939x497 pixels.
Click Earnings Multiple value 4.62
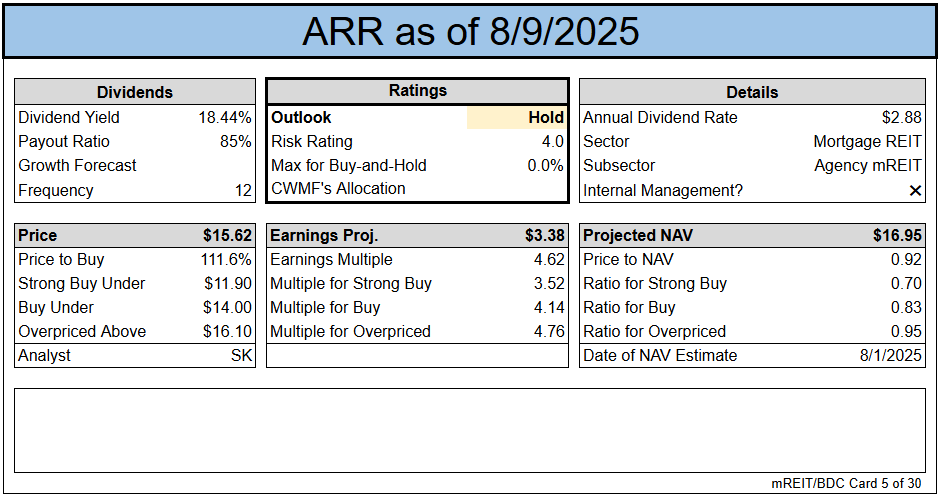[549, 259]
